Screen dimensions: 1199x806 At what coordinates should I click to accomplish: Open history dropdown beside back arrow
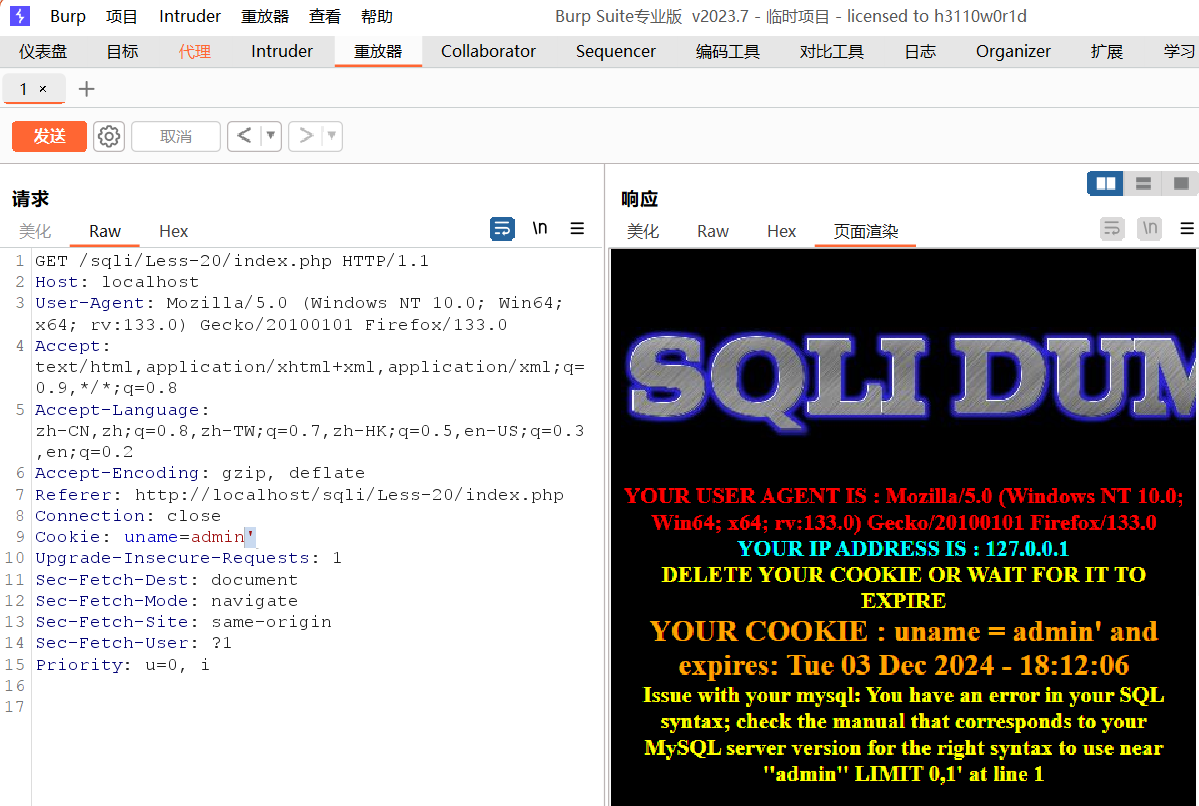pos(271,136)
